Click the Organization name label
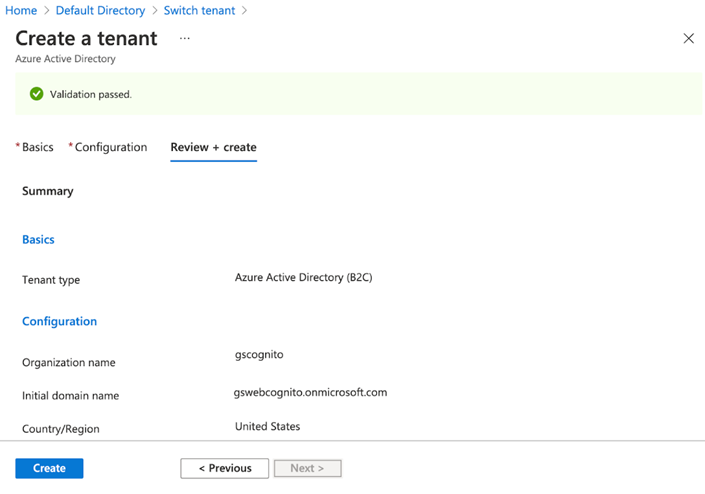 click(x=69, y=362)
